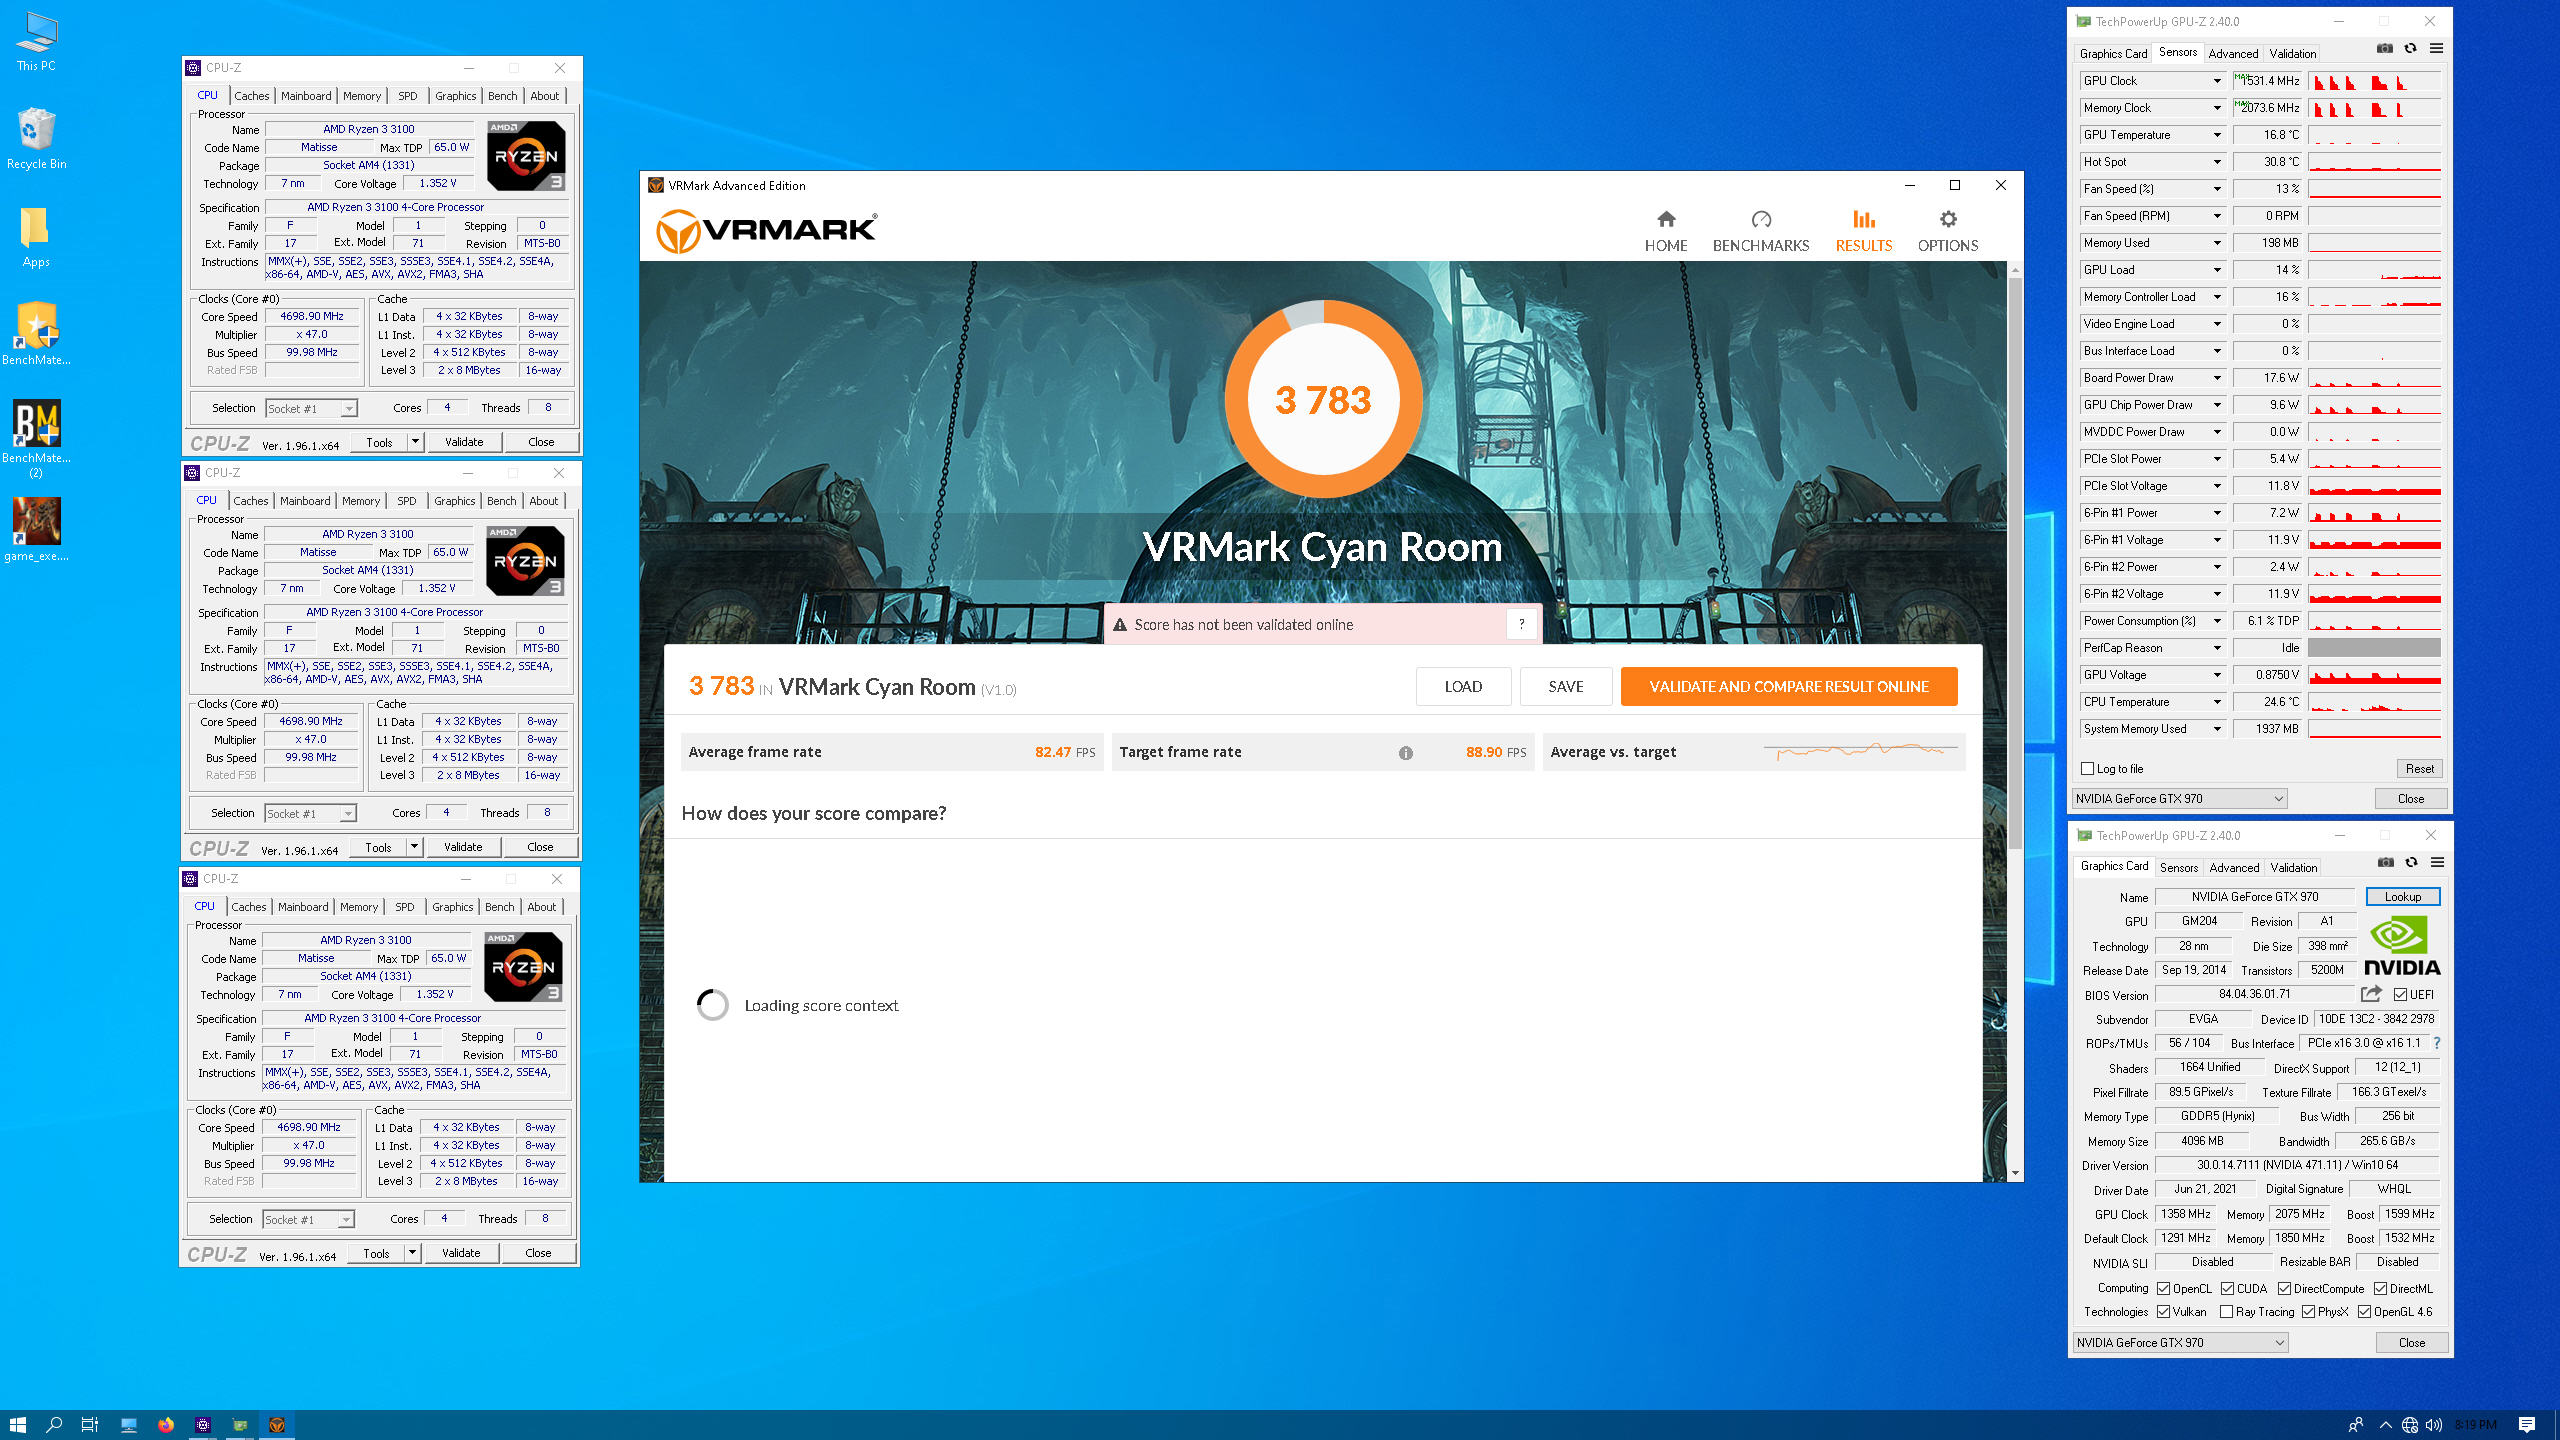Toggle the Vulkan checkbox
Image resolution: width=2560 pixels, height=1440 pixels.
point(2163,1312)
